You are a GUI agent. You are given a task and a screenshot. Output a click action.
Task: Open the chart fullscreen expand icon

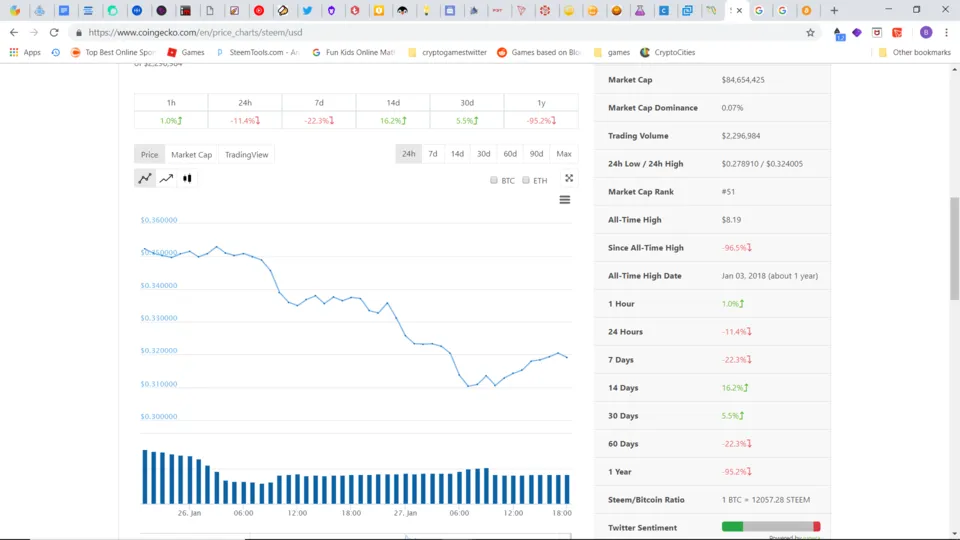pyautogui.click(x=569, y=178)
